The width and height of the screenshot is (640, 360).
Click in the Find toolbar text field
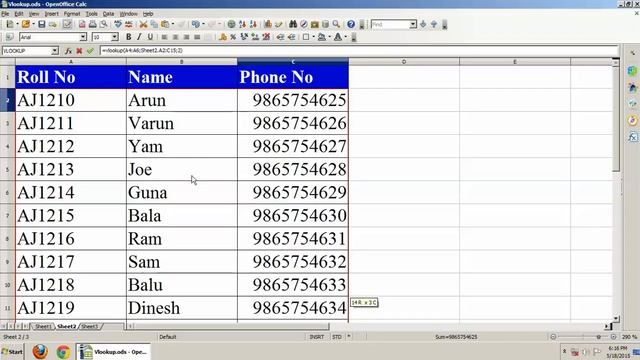pyautogui.click(x=390, y=24)
